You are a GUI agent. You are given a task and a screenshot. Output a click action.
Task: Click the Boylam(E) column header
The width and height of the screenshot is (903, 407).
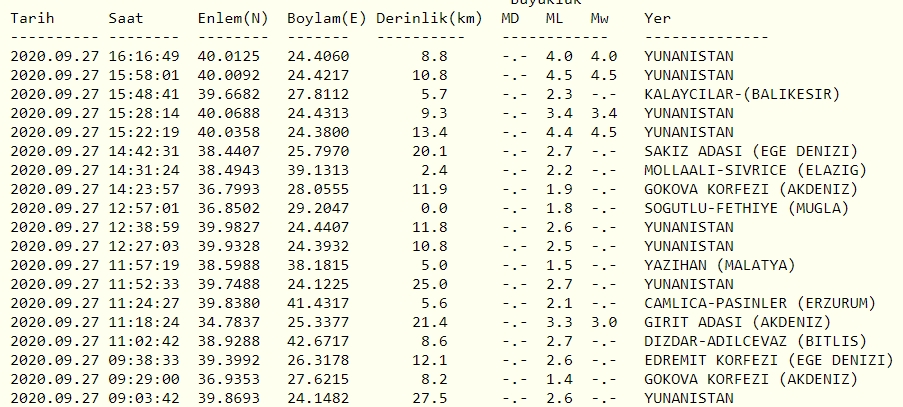[325, 19]
